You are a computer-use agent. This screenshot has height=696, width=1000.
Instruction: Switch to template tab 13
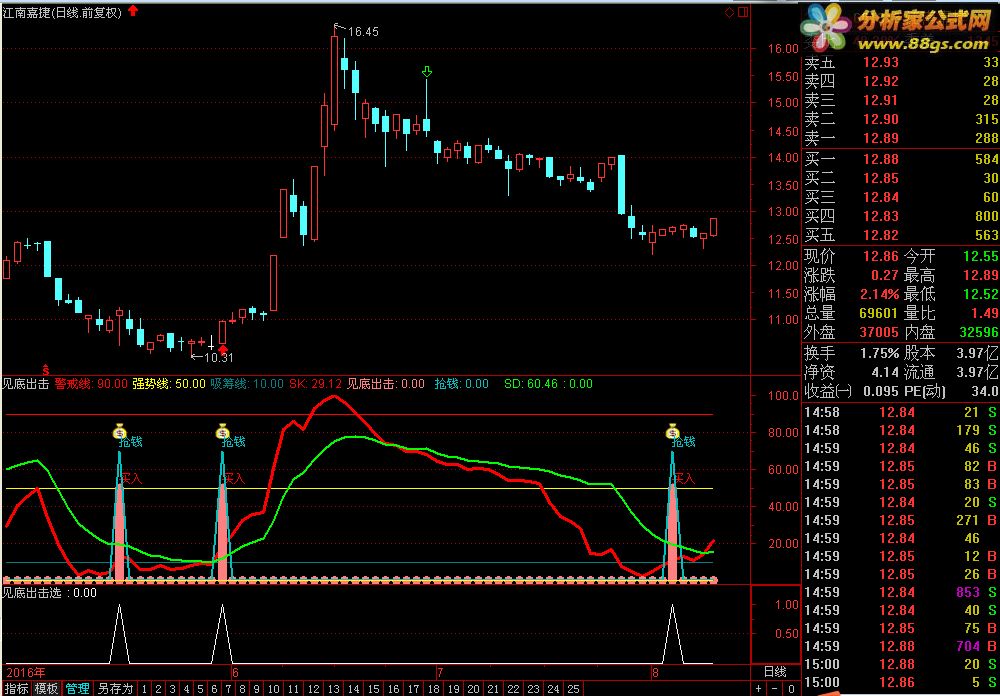[x=334, y=689]
